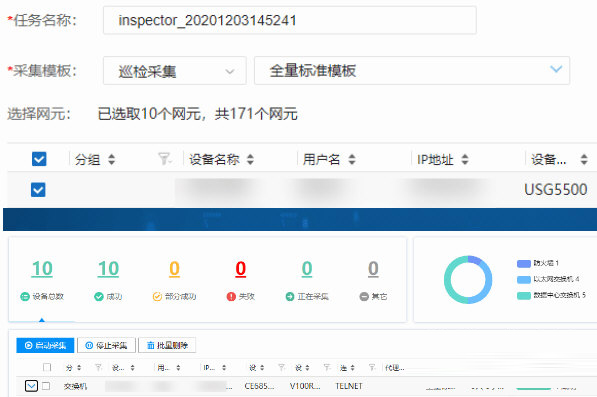This screenshot has width=597, height=397.
Task: Sort by the truncated 设备... column
Action: tap(584, 159)
